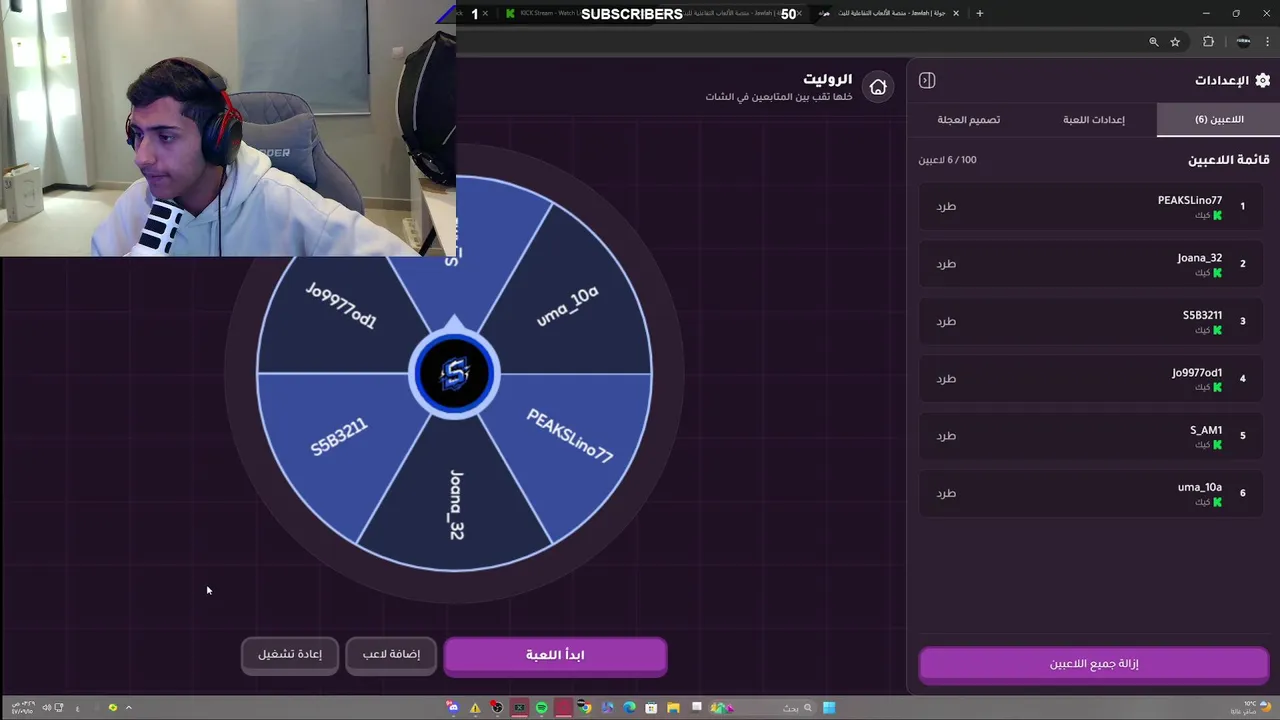Click Jo9977od1 wheel segment

(340, 306)
